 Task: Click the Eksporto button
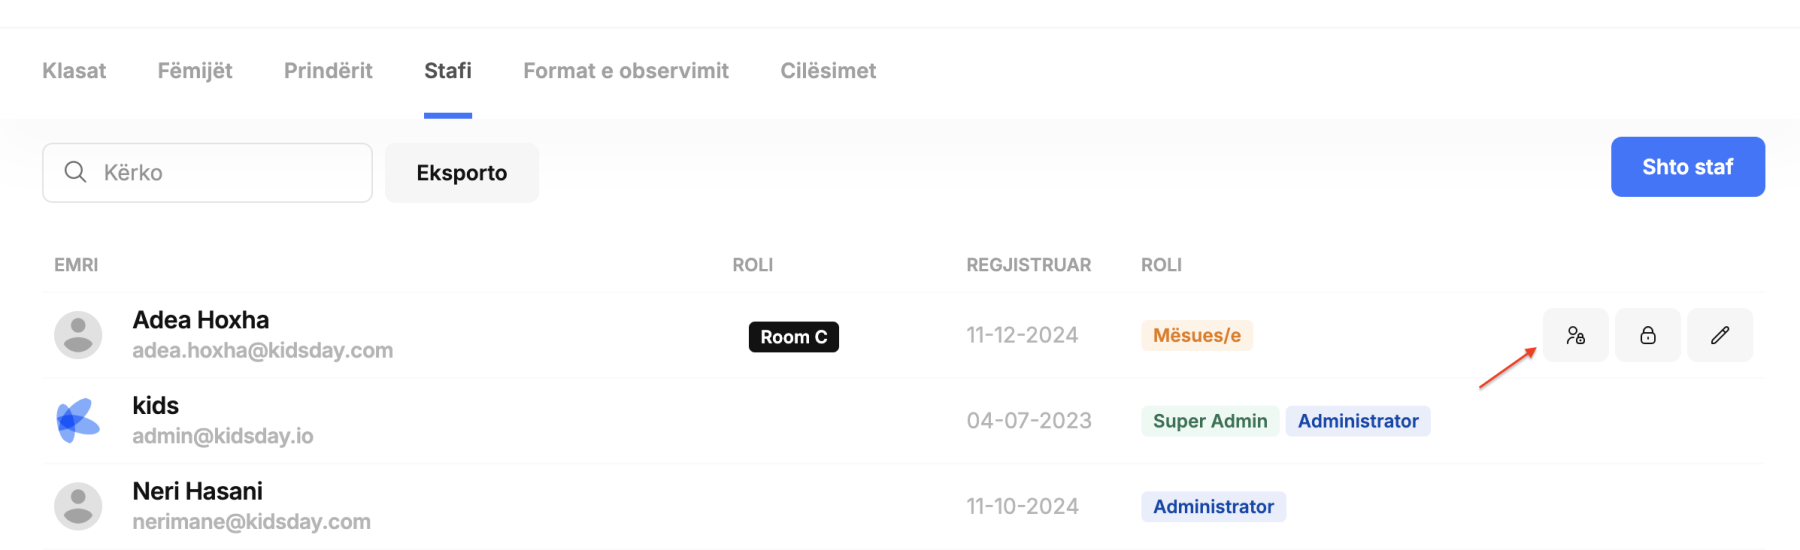click(x=462, y=173)
